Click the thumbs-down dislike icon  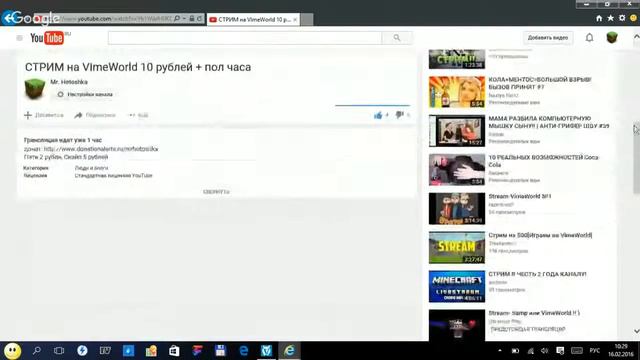coord(399,115)
